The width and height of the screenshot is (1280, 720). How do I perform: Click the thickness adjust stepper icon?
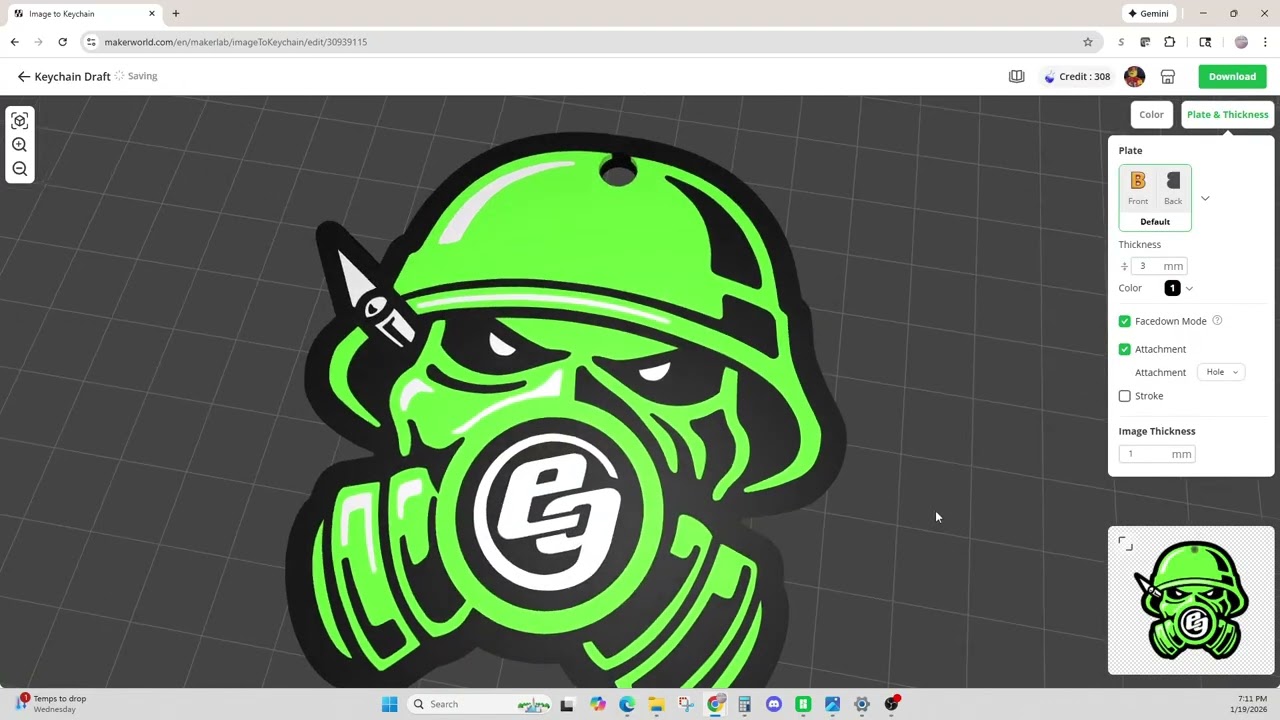[x=1124, y=266]
